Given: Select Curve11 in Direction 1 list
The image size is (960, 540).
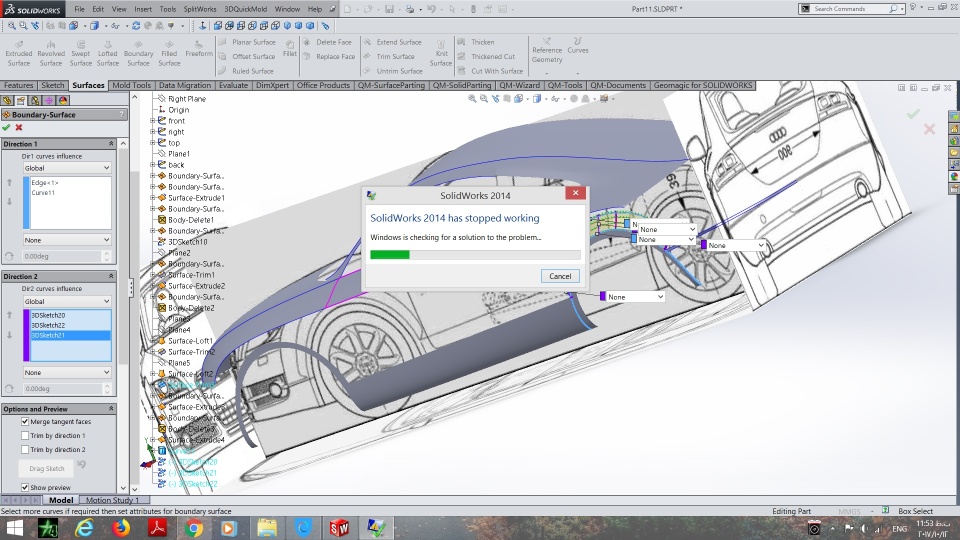Looking at the screenshot, I should [x=43, y=192].
